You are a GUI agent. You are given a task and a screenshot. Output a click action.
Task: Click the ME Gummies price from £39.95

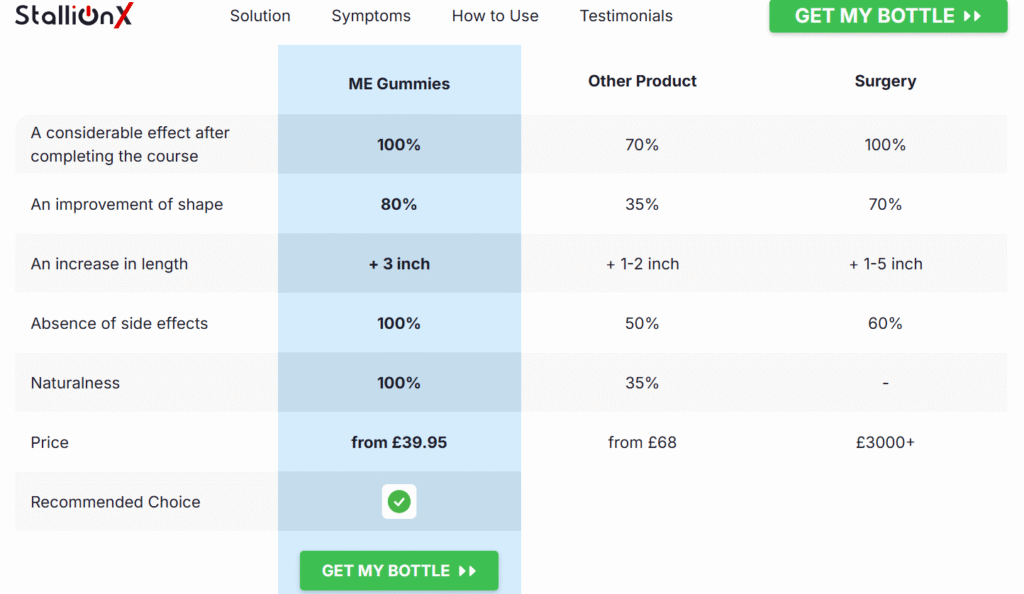(x=399, y=442)
